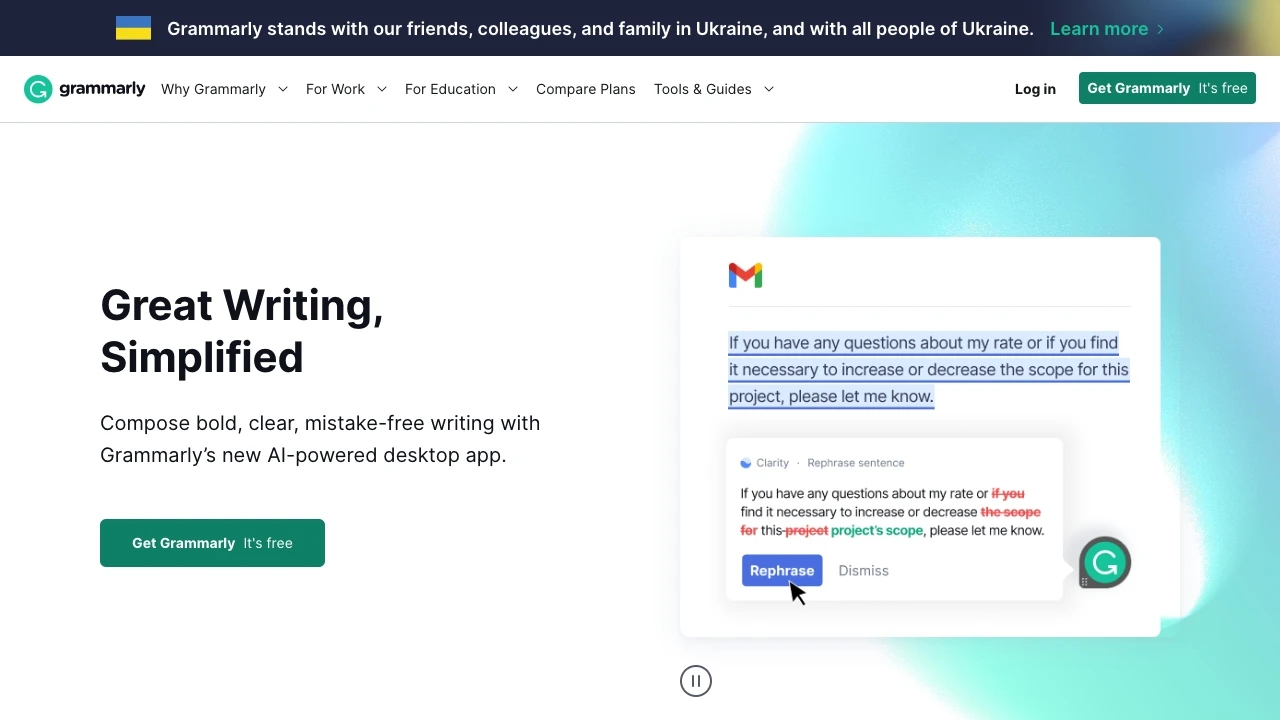Click the Ukraine flag in the top banner
This screenshot has width=1280, height=720.
point(133,28)
